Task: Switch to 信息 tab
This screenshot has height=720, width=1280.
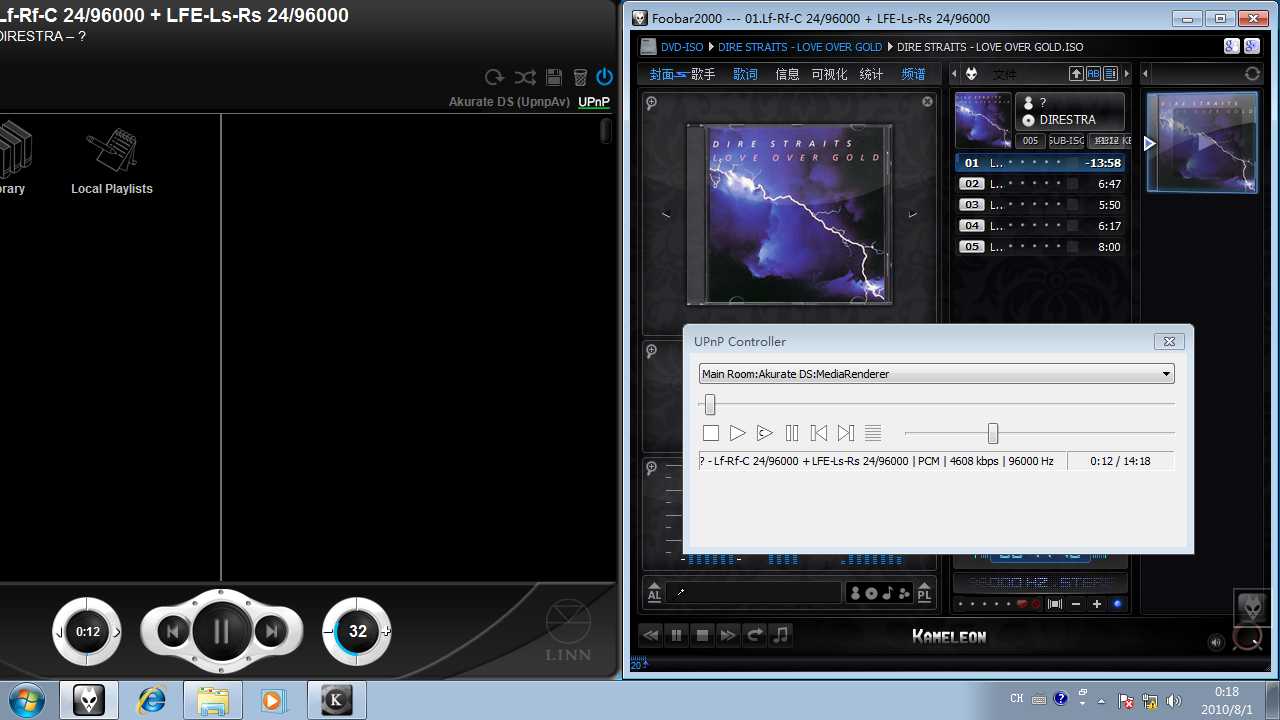Action: click(788, 74)
